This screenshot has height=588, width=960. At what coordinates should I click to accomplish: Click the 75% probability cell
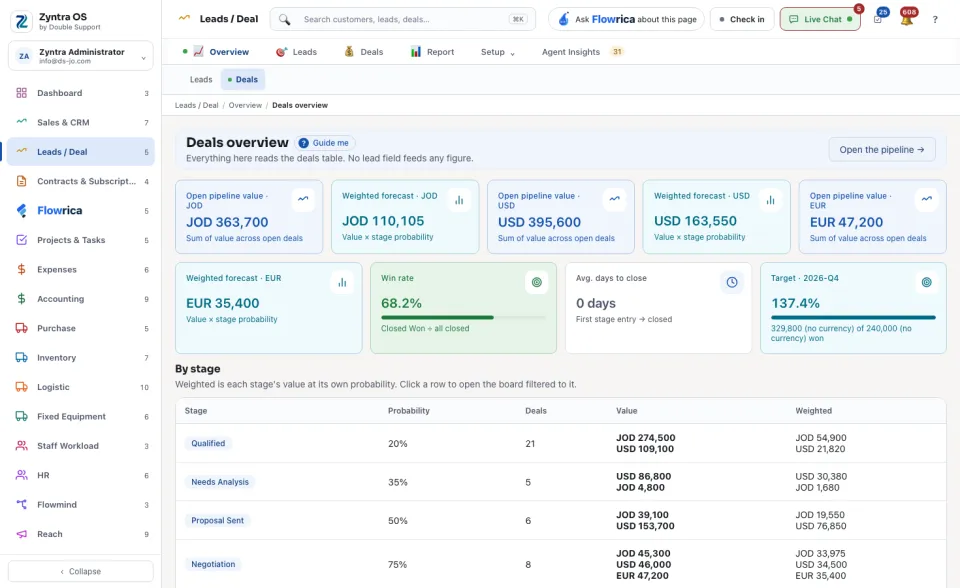(397, 565)
